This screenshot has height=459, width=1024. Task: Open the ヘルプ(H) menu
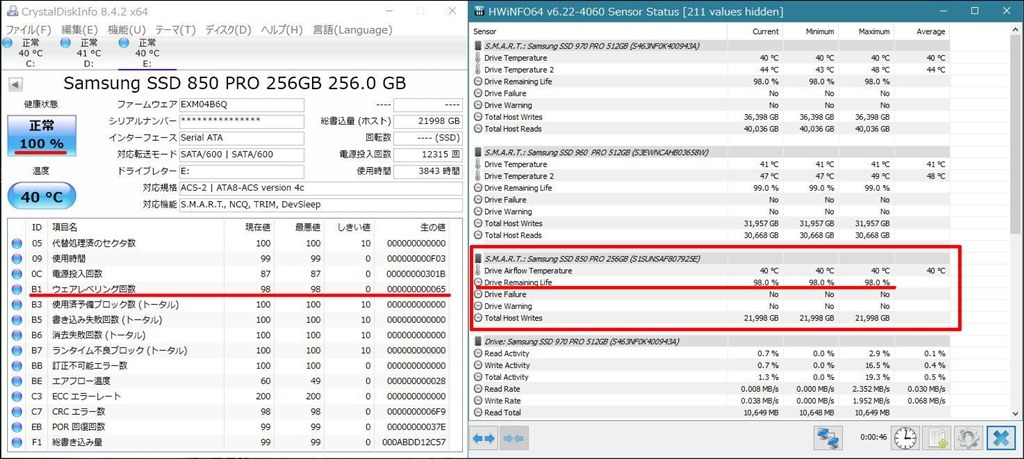(281, 30)
